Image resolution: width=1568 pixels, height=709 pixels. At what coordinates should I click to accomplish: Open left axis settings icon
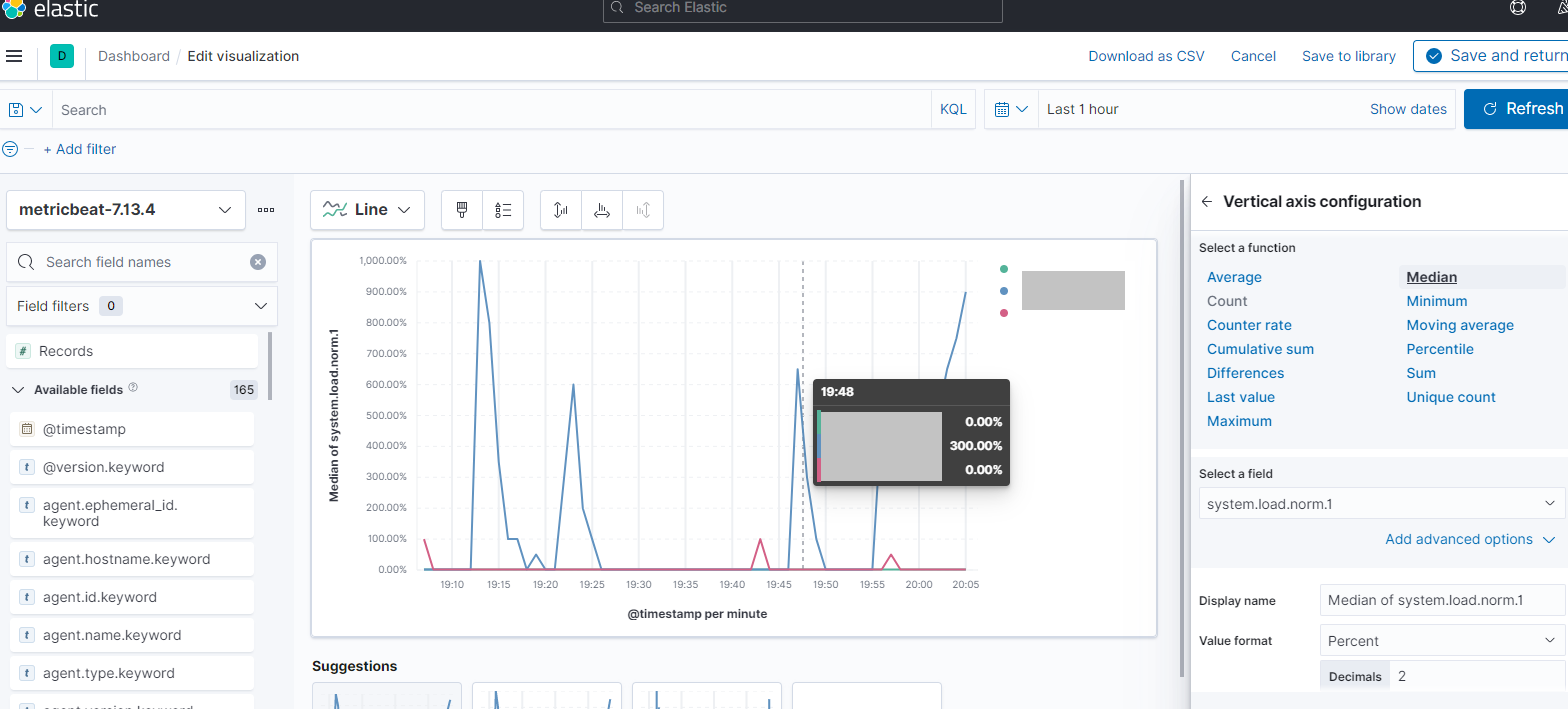point(561,210)
